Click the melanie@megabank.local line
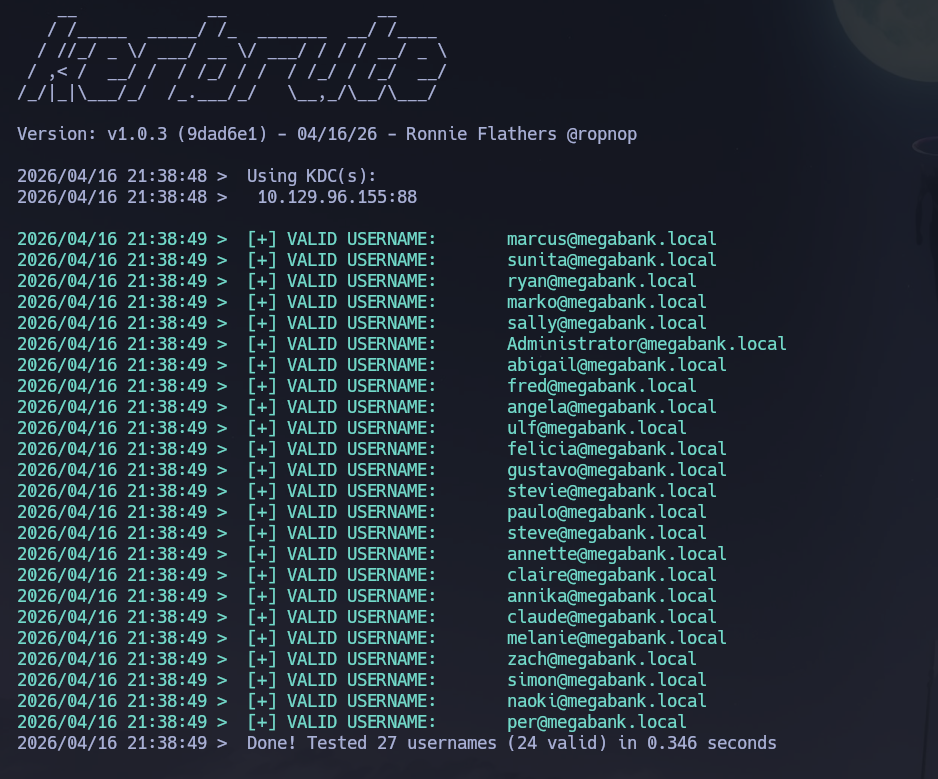Viewport: 938px width, 779px height. 619,637
